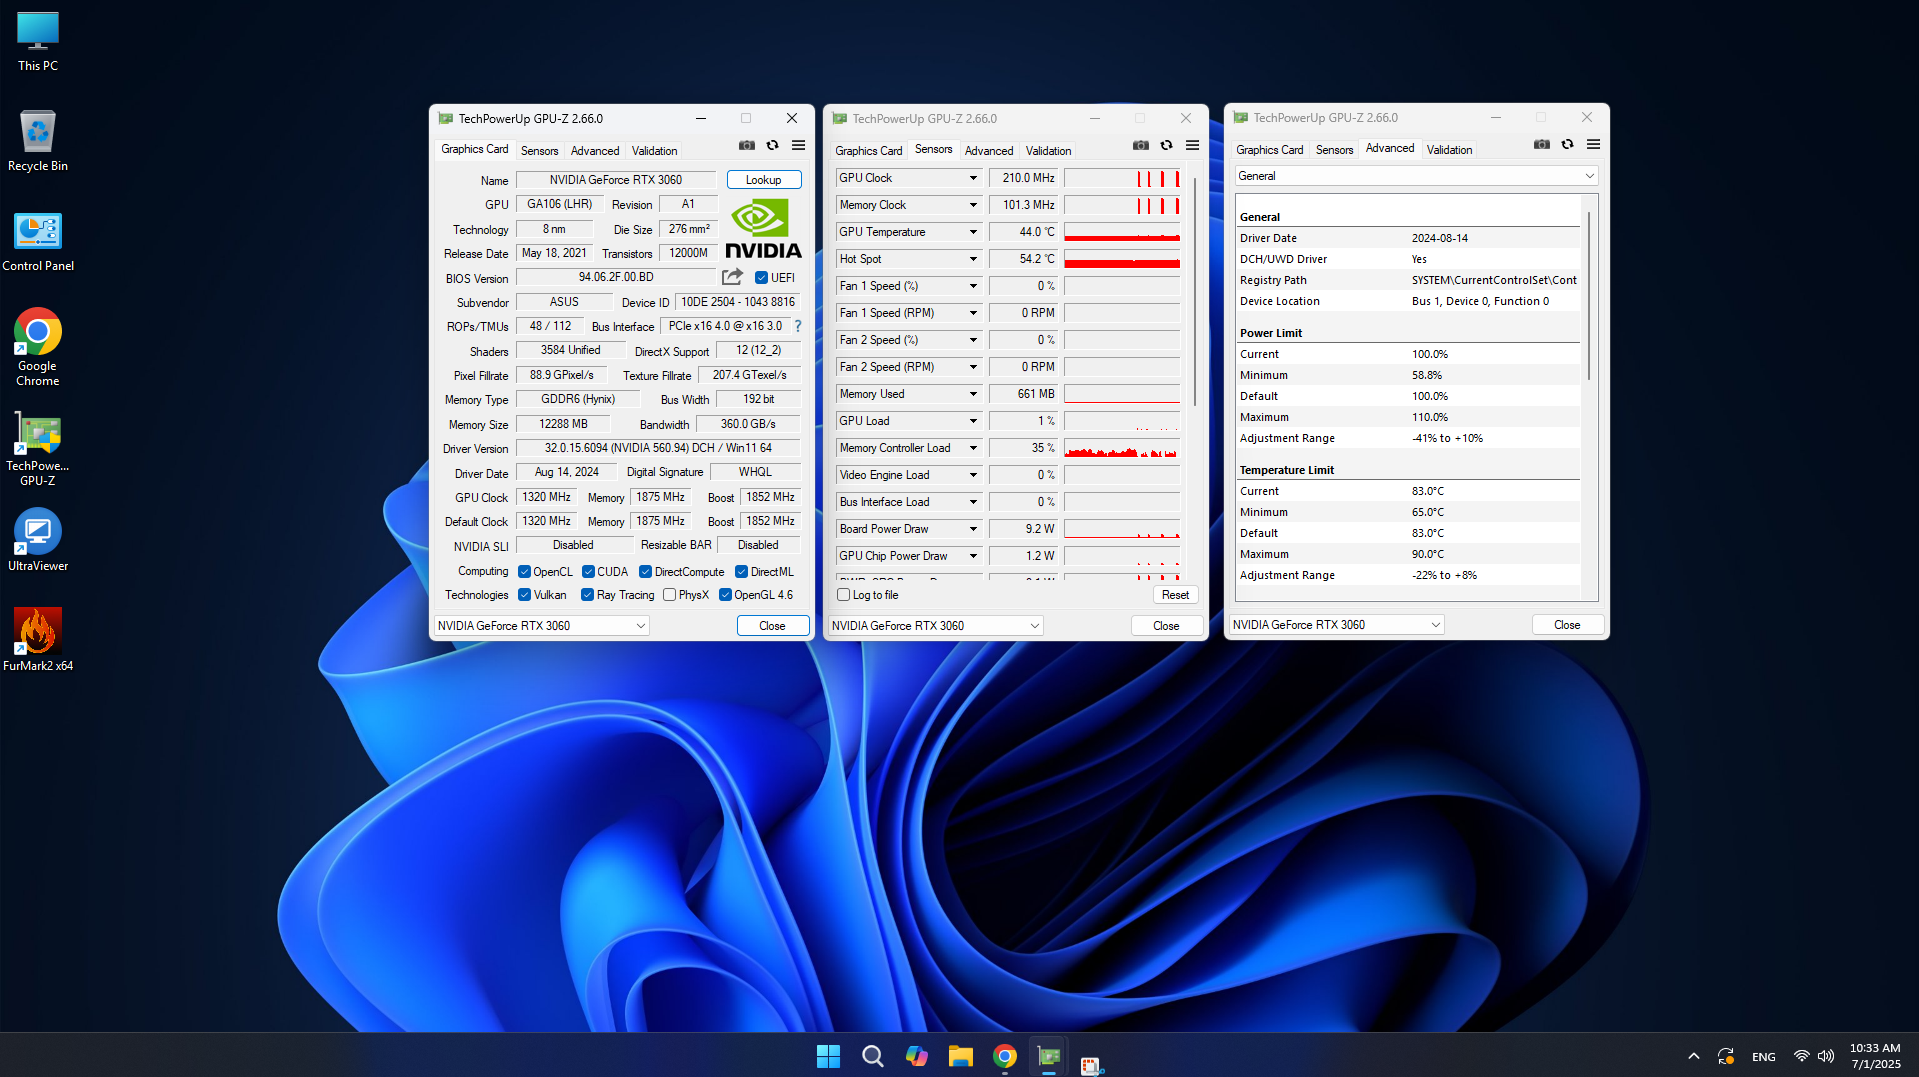The image size is (1919, 1077).
Task: Open Memory Used sensor dropdown arrow
Action: pyautogui.click(x=972, y=394)
